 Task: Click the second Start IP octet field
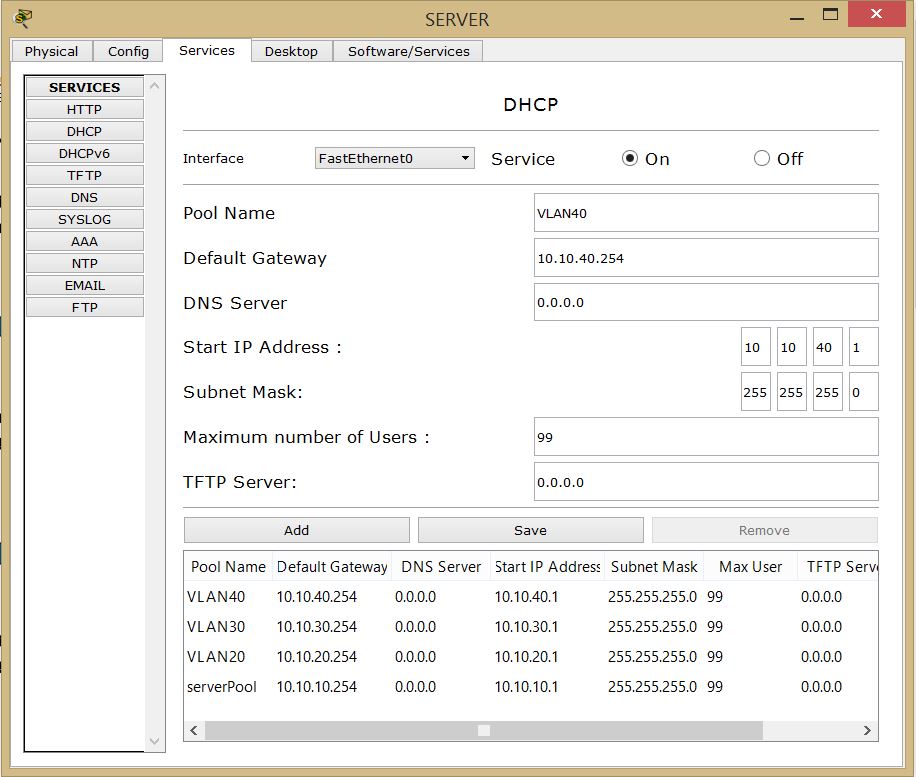[792, 347]
